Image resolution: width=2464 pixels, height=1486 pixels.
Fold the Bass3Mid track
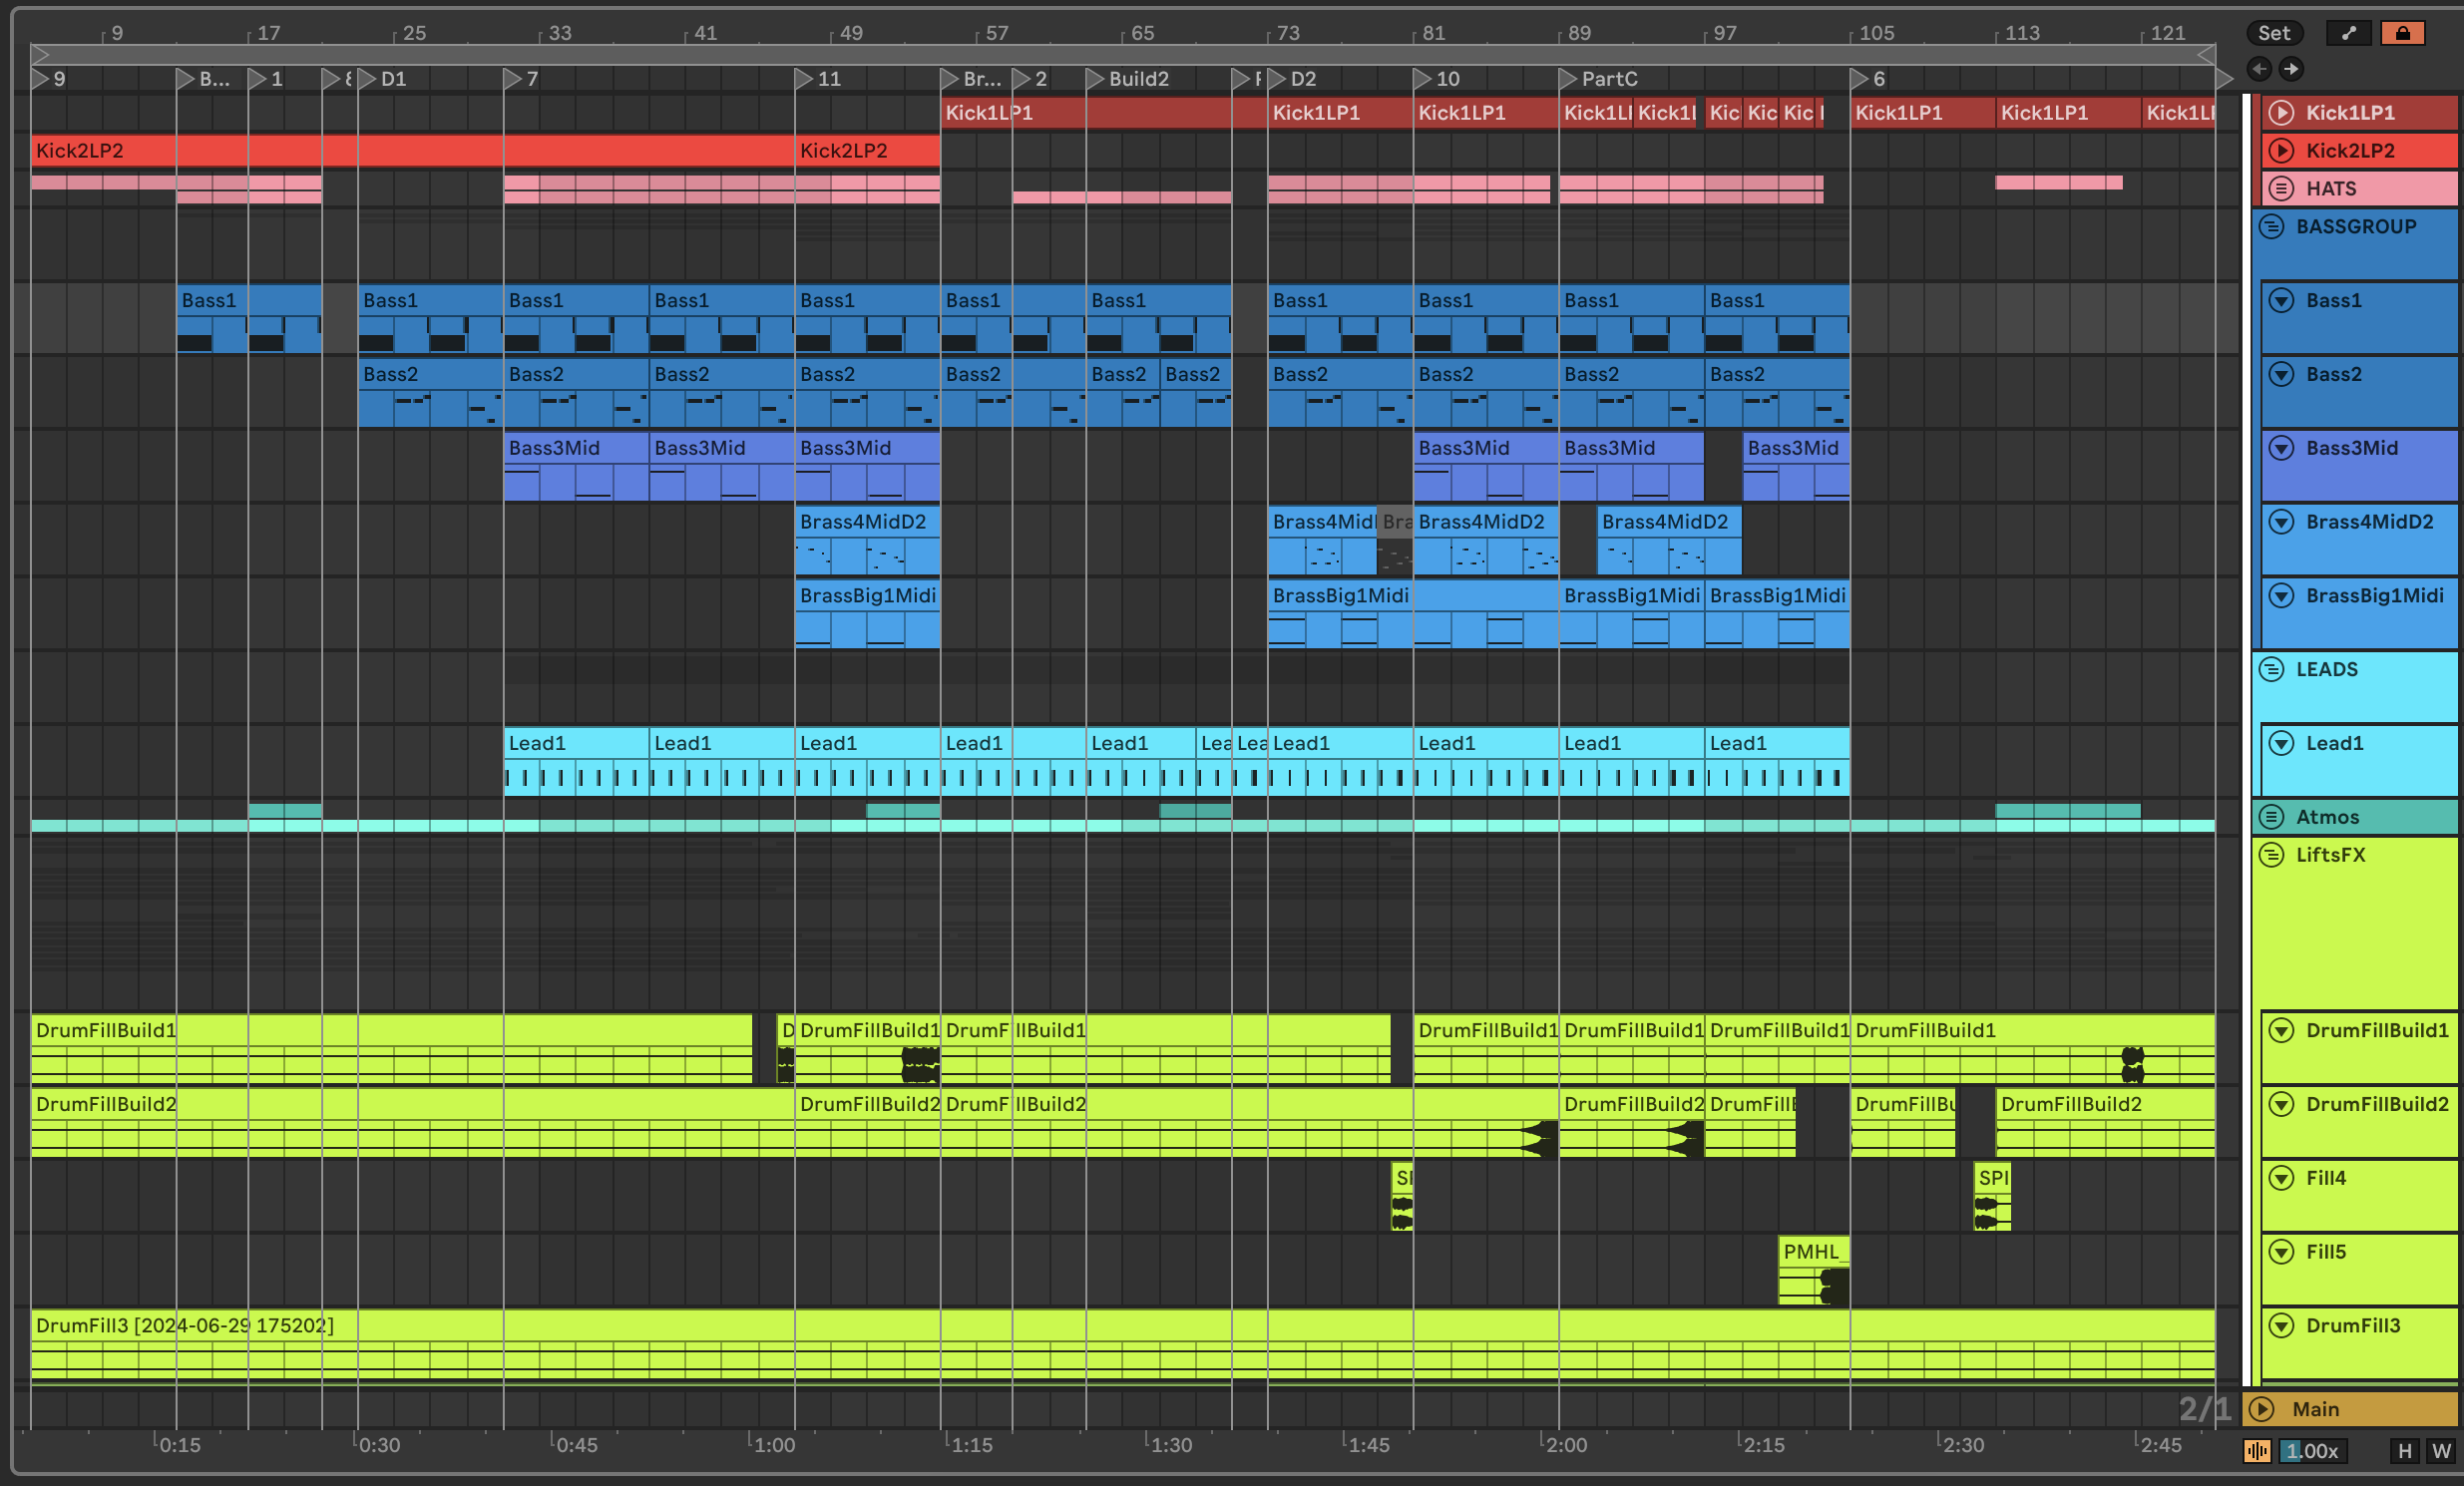(2281, 448)
